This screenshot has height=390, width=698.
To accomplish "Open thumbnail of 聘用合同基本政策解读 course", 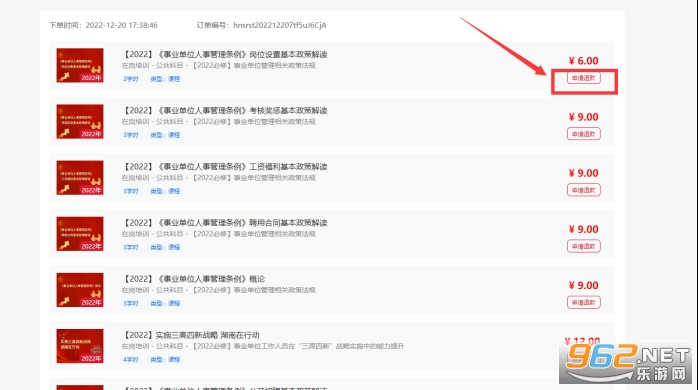I will pos(80,234).
